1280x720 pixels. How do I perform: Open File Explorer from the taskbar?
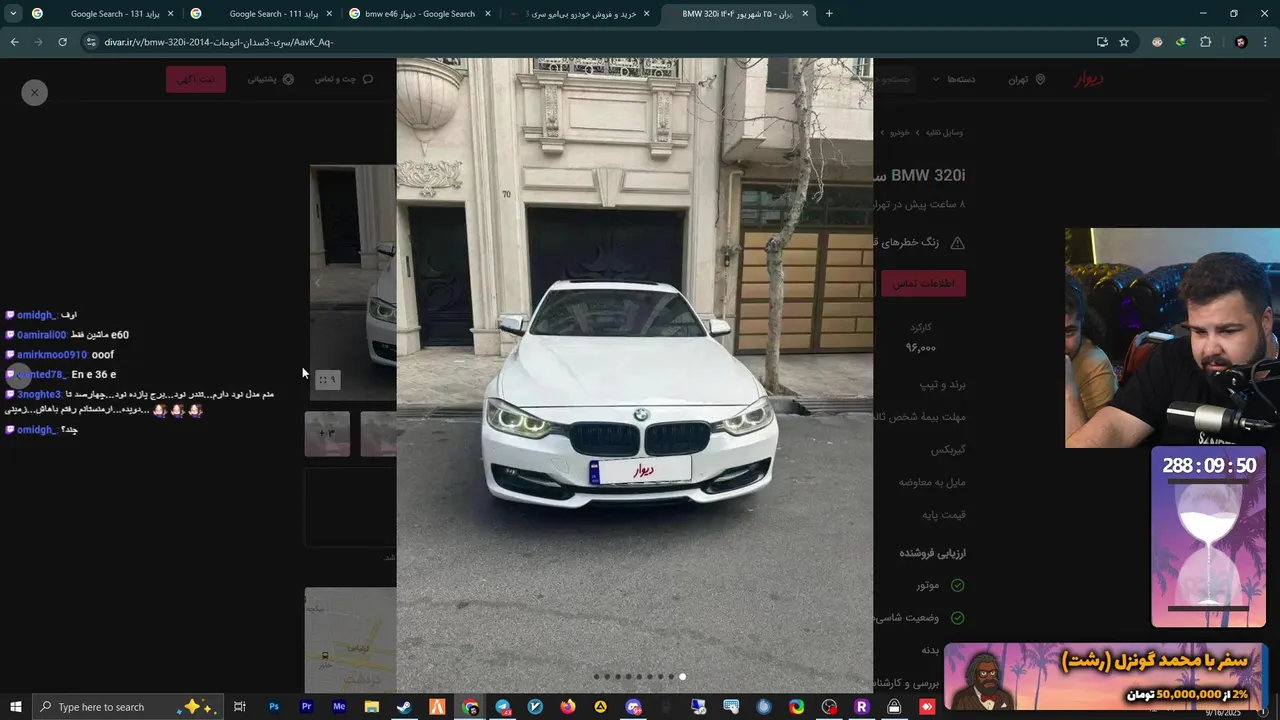(x=372, y=707)
